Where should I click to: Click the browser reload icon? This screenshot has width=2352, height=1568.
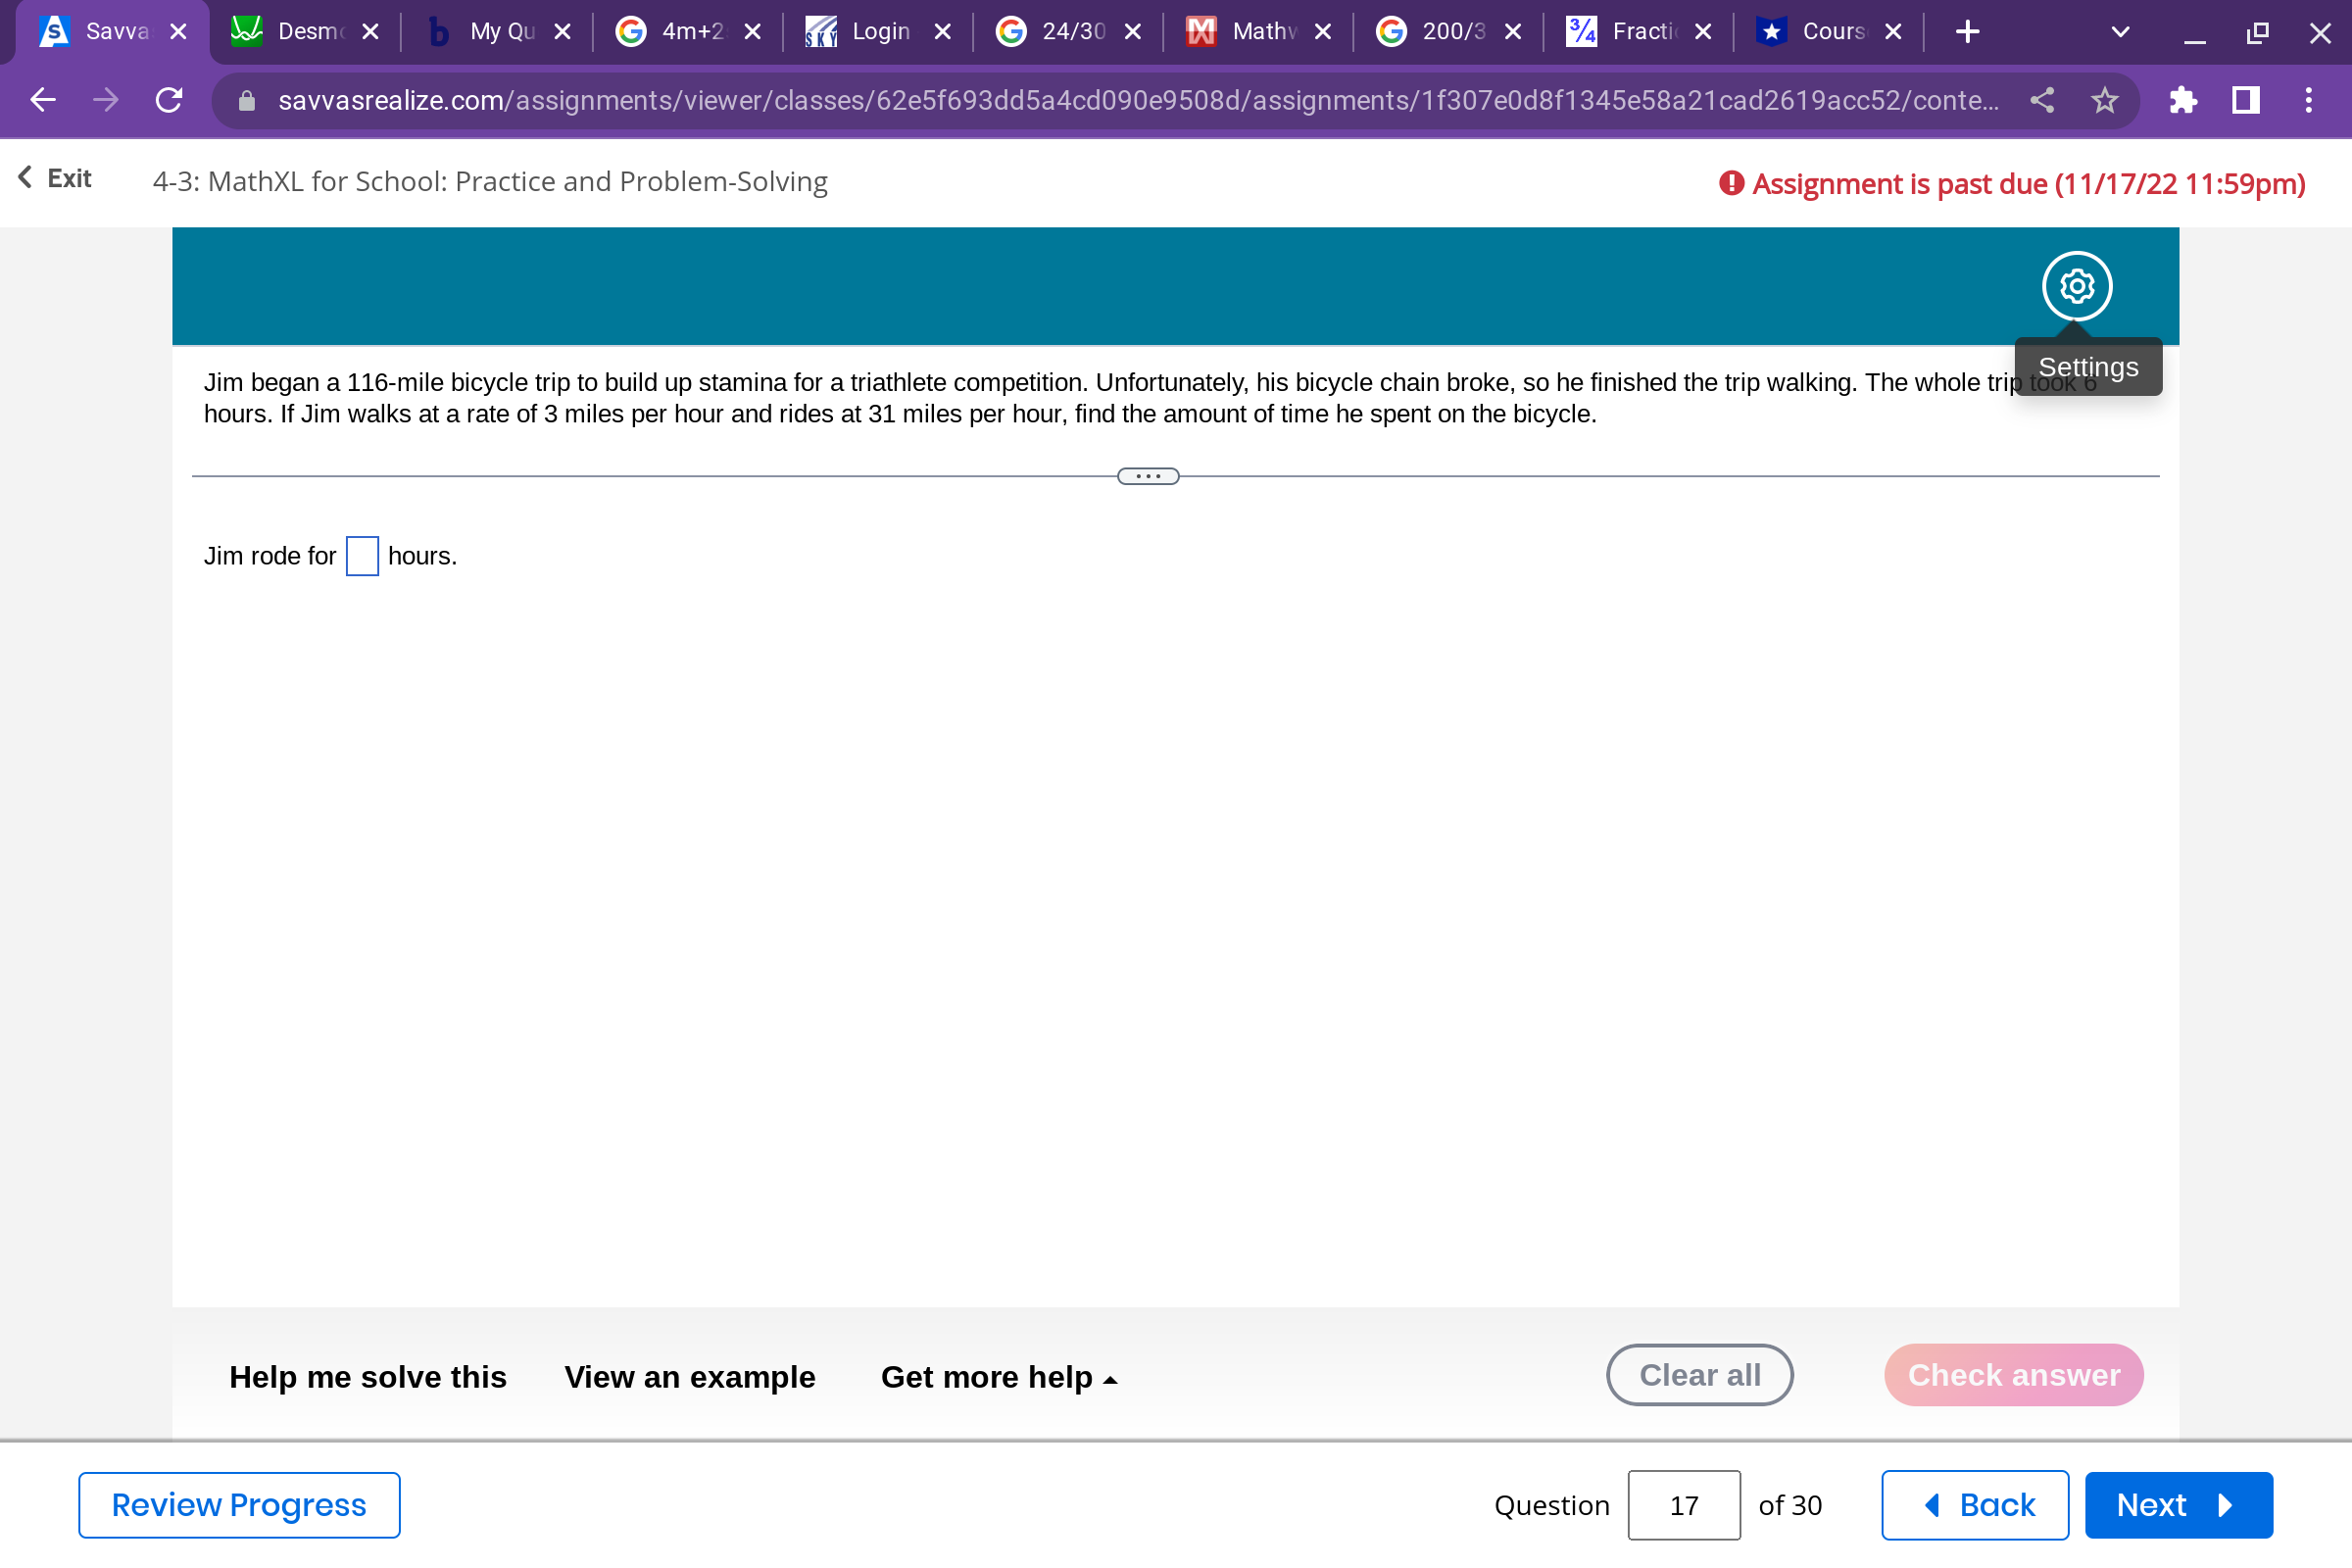point(169,100)
